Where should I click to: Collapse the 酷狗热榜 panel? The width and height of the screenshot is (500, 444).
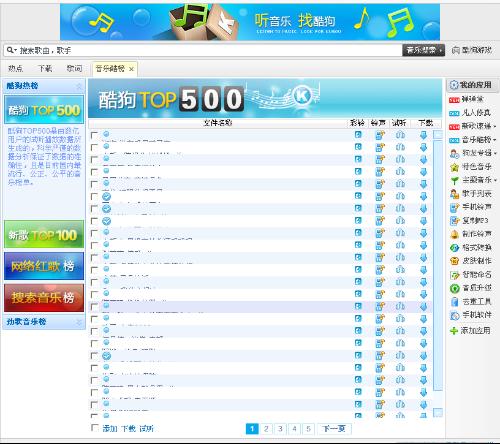[x=79, y=86]
